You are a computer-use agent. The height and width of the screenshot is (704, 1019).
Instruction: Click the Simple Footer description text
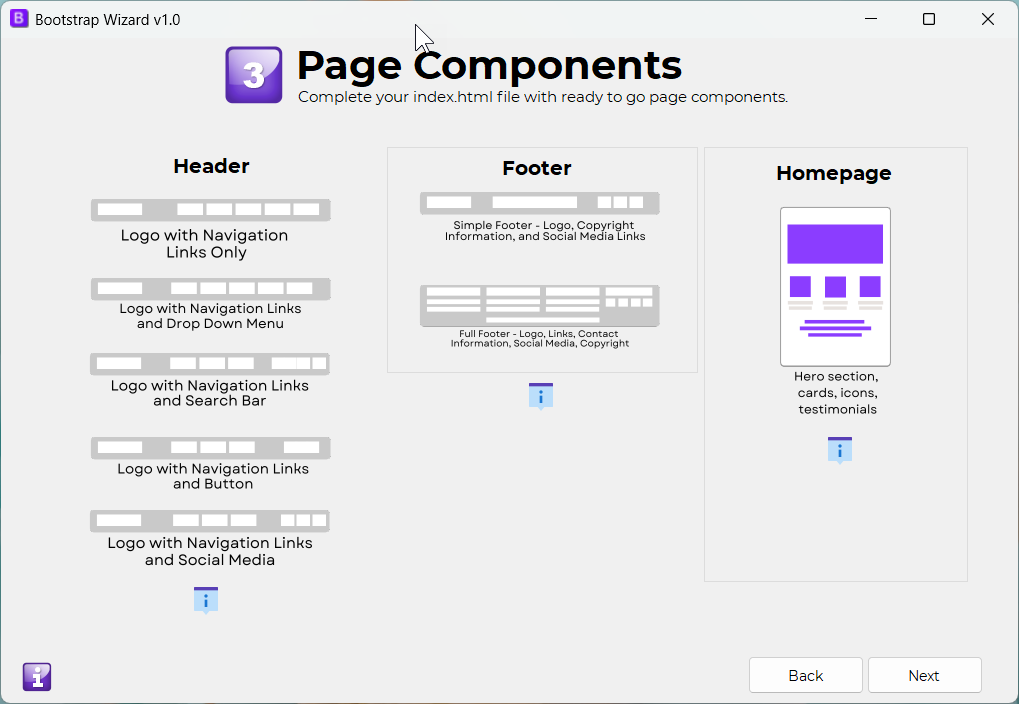pos(545,231)
